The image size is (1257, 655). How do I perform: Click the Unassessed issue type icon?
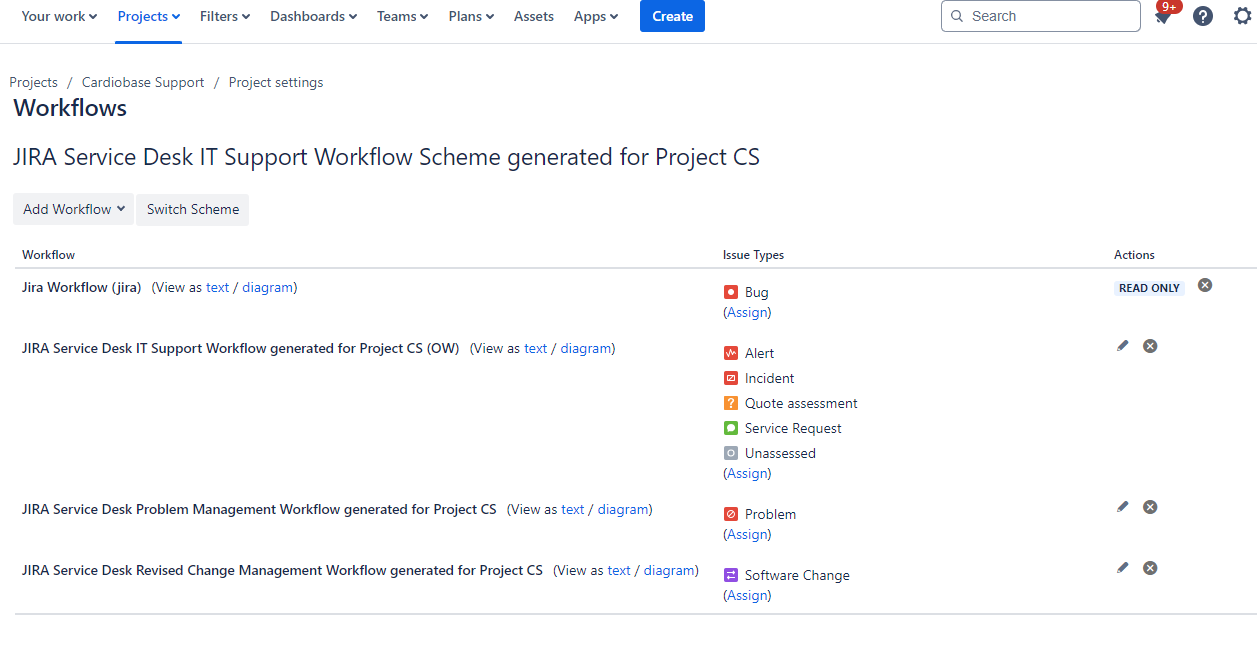(x=731, y=452)
